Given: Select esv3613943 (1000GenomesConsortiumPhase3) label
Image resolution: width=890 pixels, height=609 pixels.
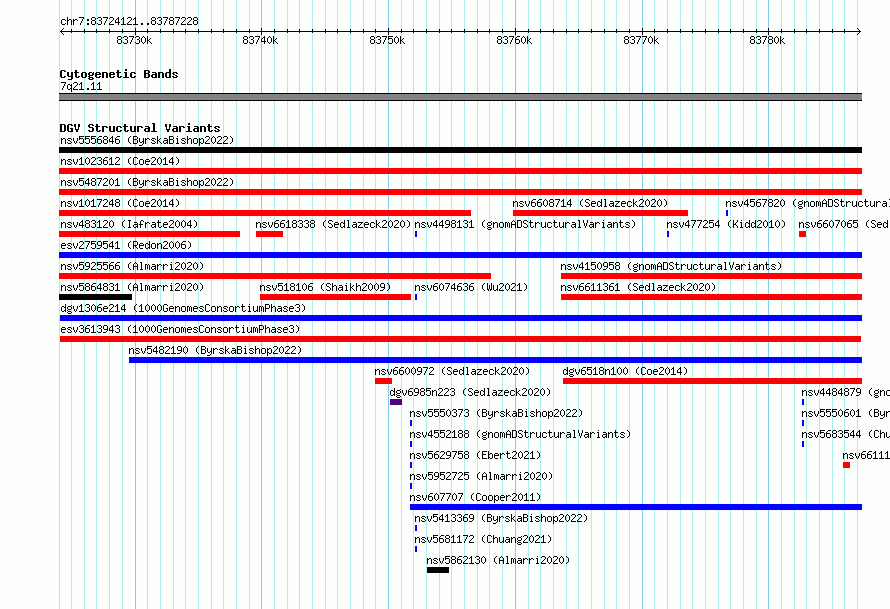Looking at the screenshot, I should pos(180,329).
